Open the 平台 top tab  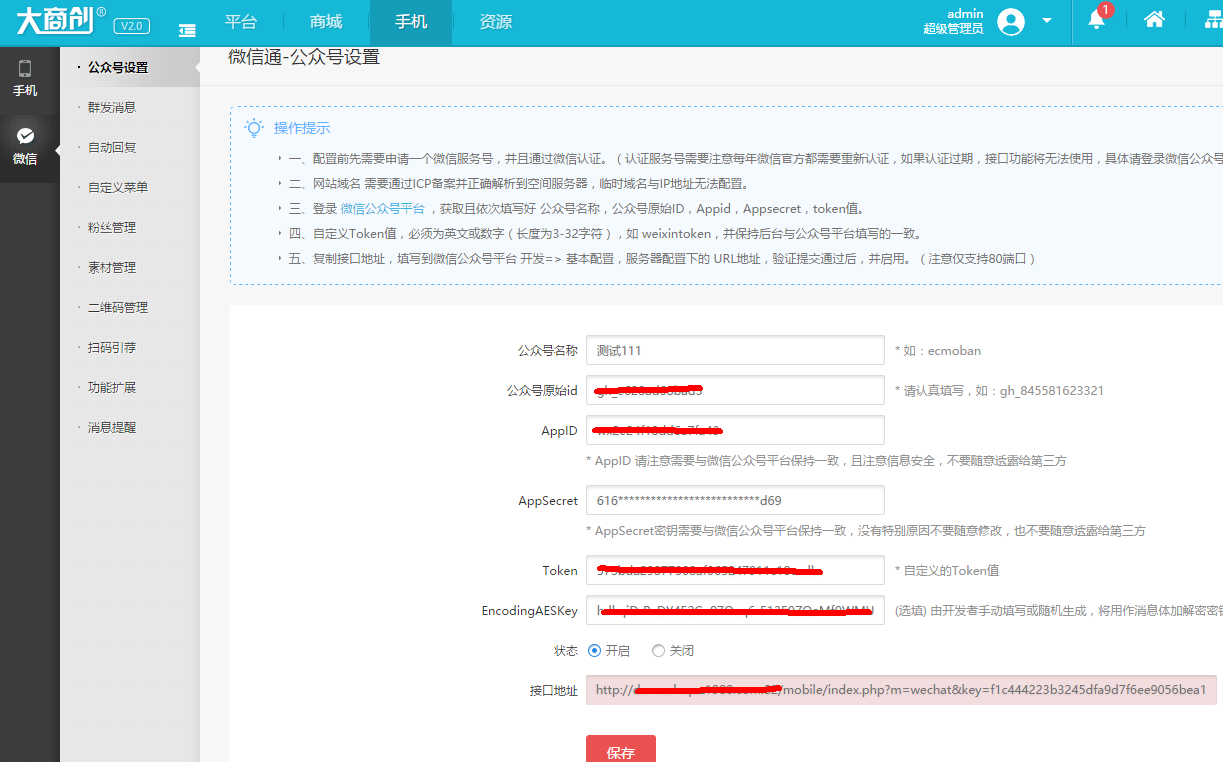[x=241, y=22]
